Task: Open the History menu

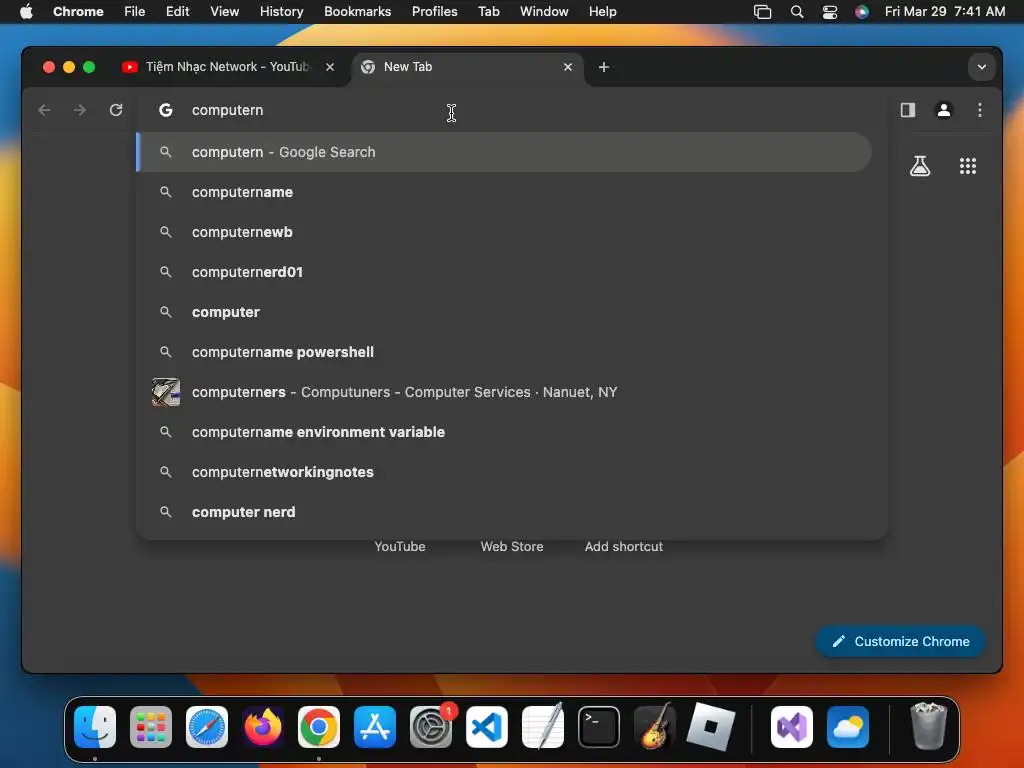Action: (x=281, y=12)
